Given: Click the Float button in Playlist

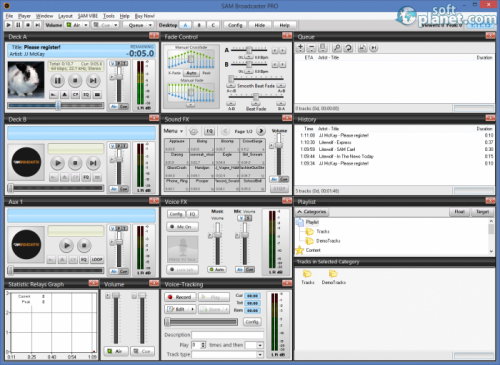Looking at the screenshot, I should (x=459, y=212).
